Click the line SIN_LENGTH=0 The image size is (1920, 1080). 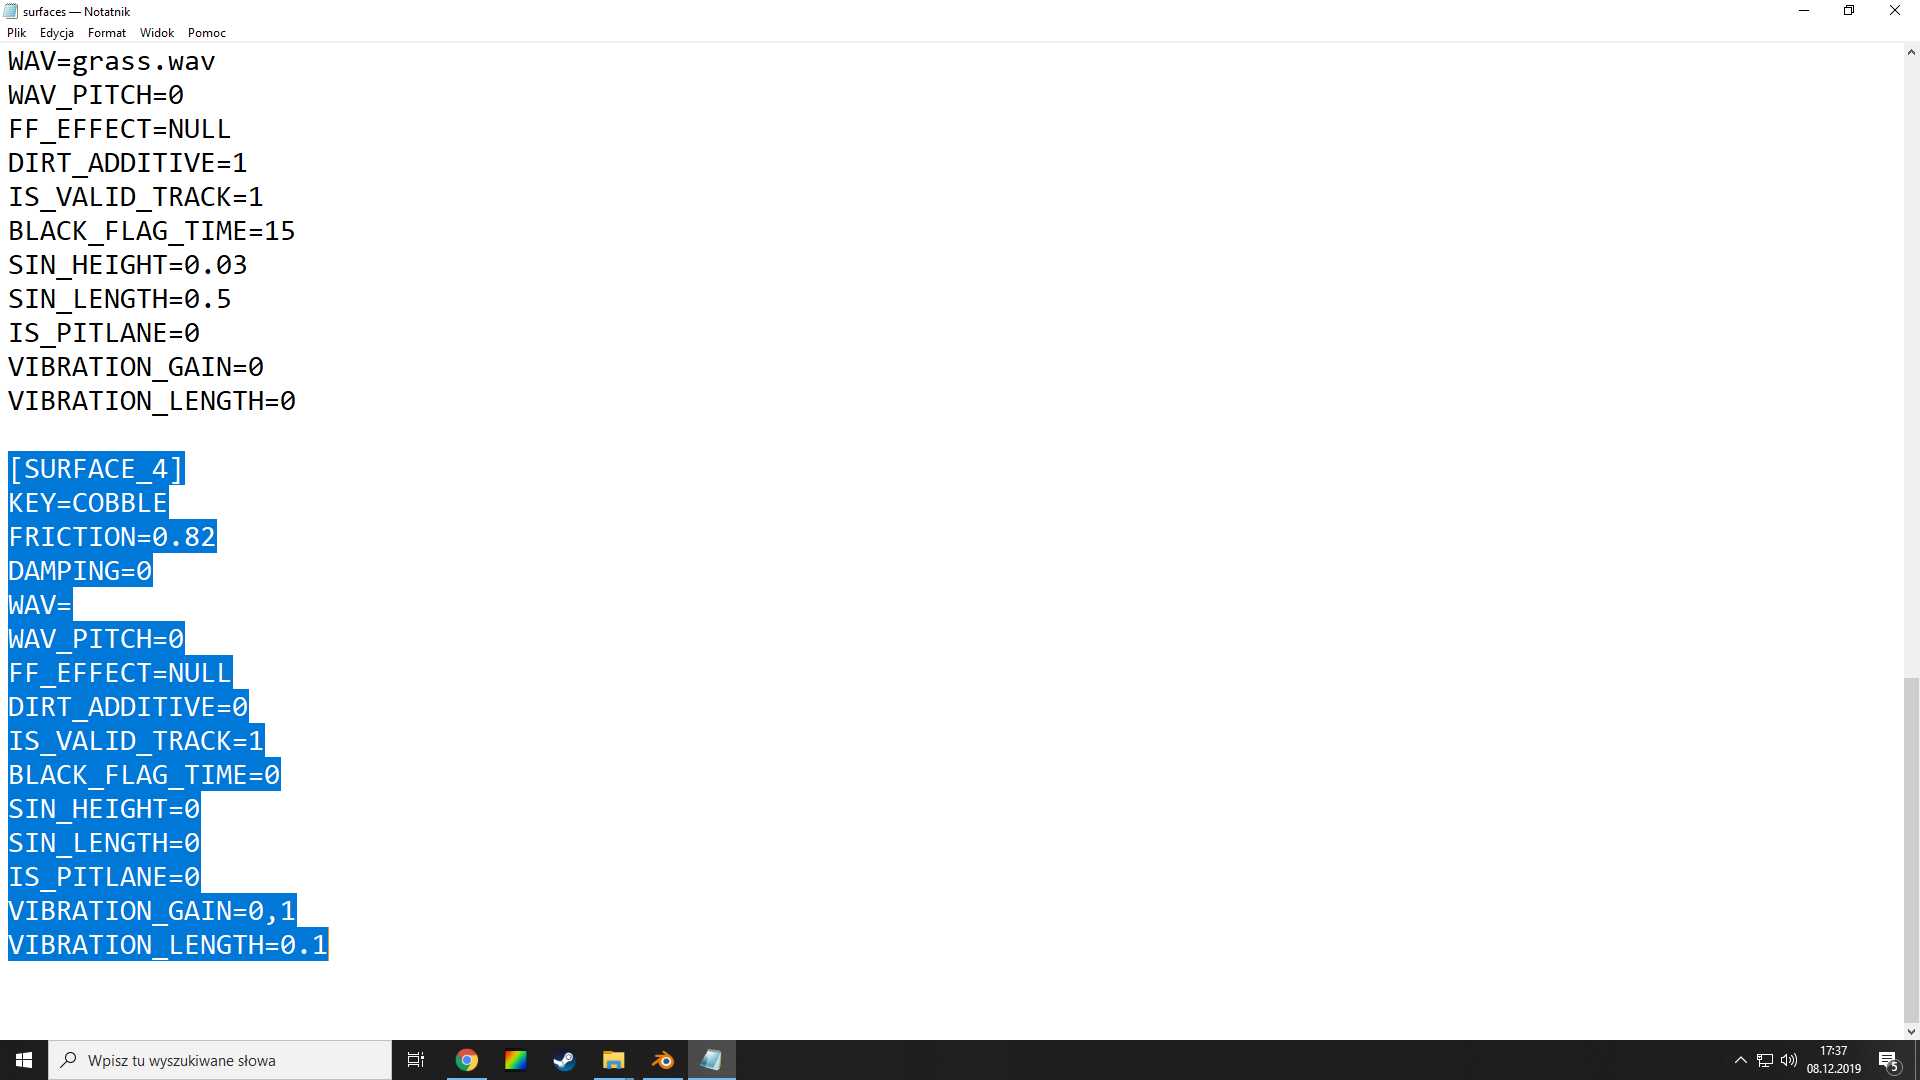[104, 843]
